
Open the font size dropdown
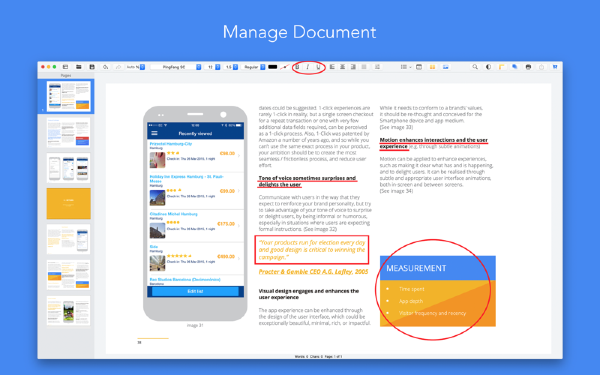pos(212,67)
